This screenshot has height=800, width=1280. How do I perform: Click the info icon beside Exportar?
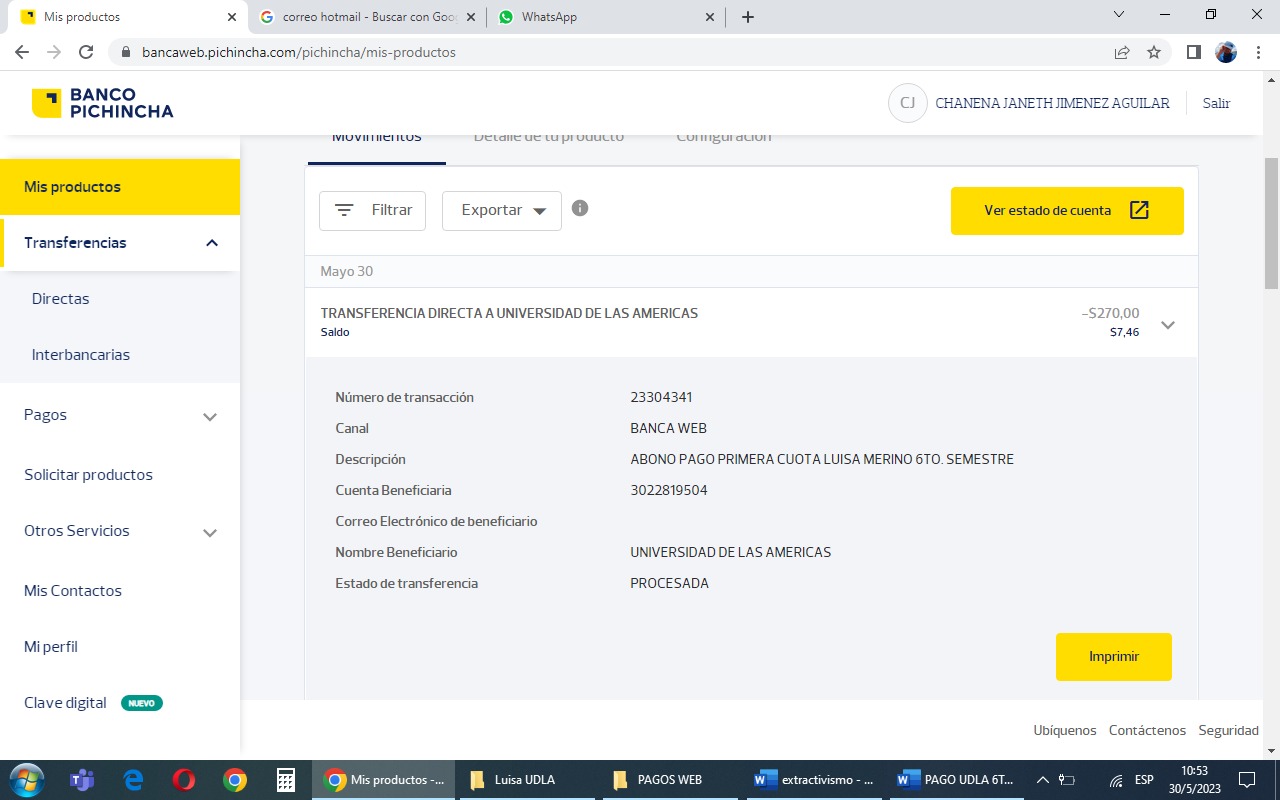coord(580,208)
